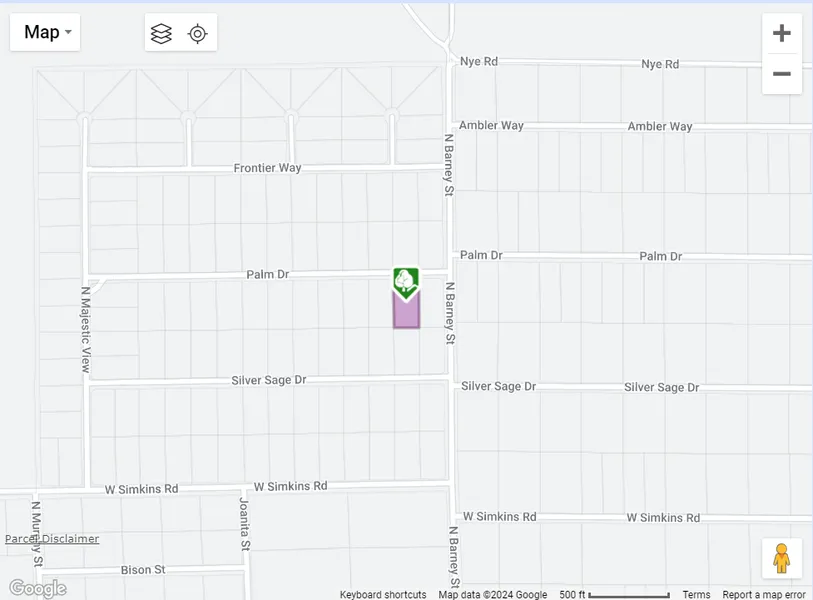
Task: Open the Map type dropdown
Action: coord(45,32)
